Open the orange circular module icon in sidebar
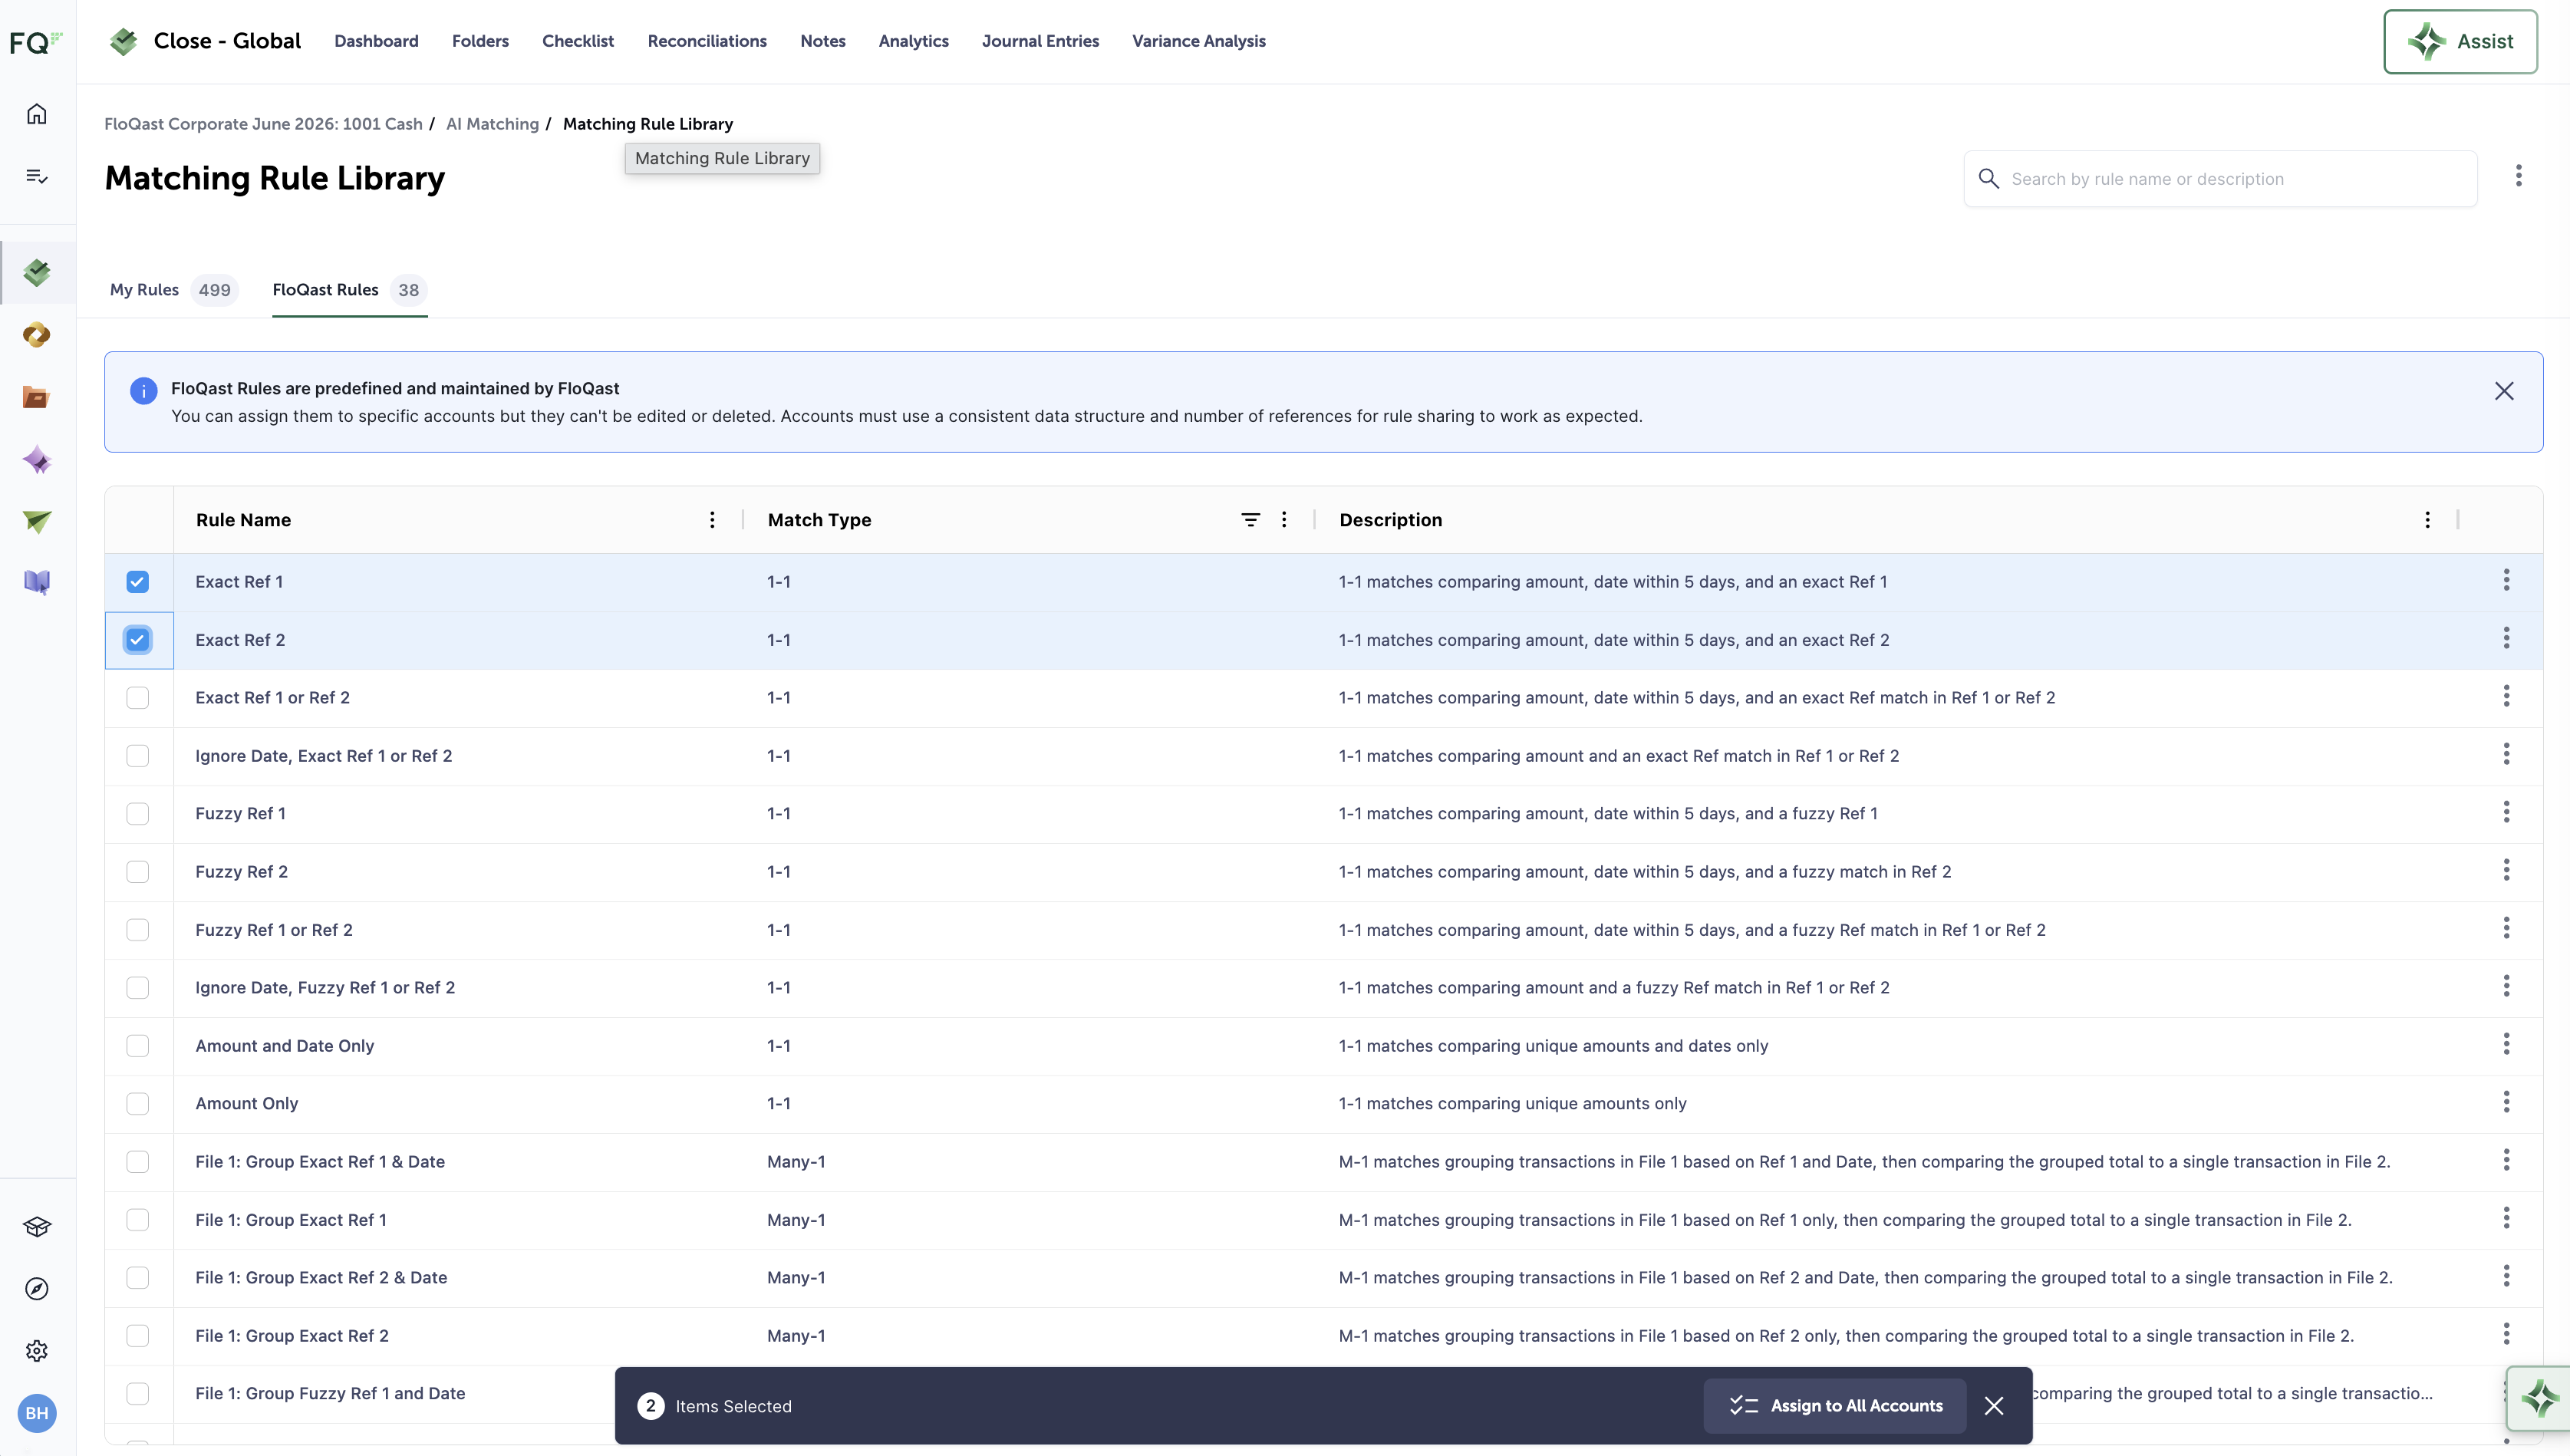 click(37, 335)
